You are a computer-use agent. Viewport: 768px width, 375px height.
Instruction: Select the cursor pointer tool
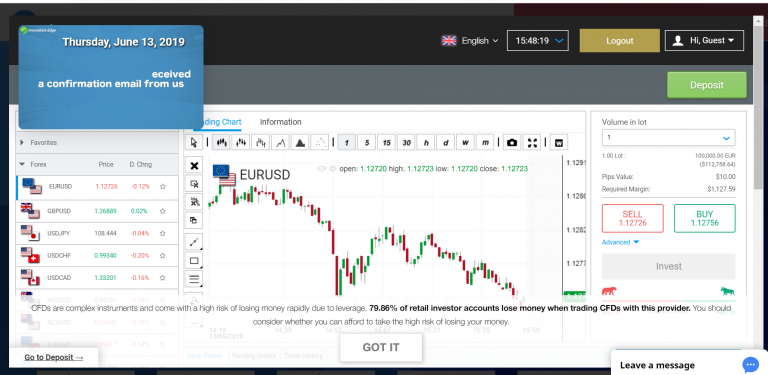click(194, 142)
